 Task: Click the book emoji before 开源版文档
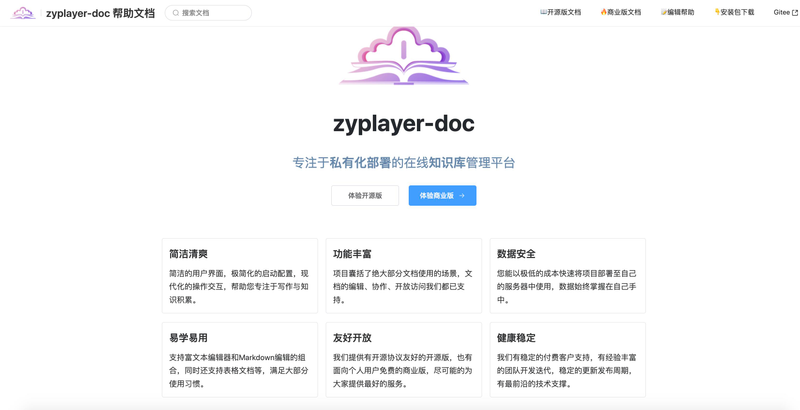click(543, 12)
